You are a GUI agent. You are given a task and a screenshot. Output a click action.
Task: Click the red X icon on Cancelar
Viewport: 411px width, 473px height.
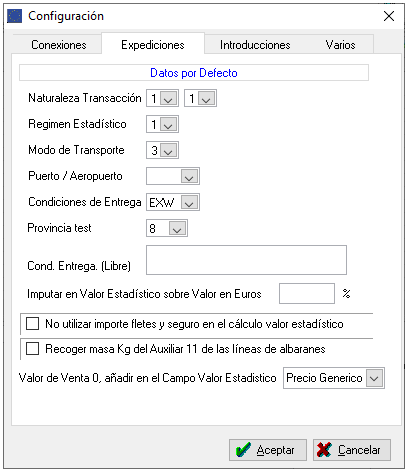coord(324,450)
